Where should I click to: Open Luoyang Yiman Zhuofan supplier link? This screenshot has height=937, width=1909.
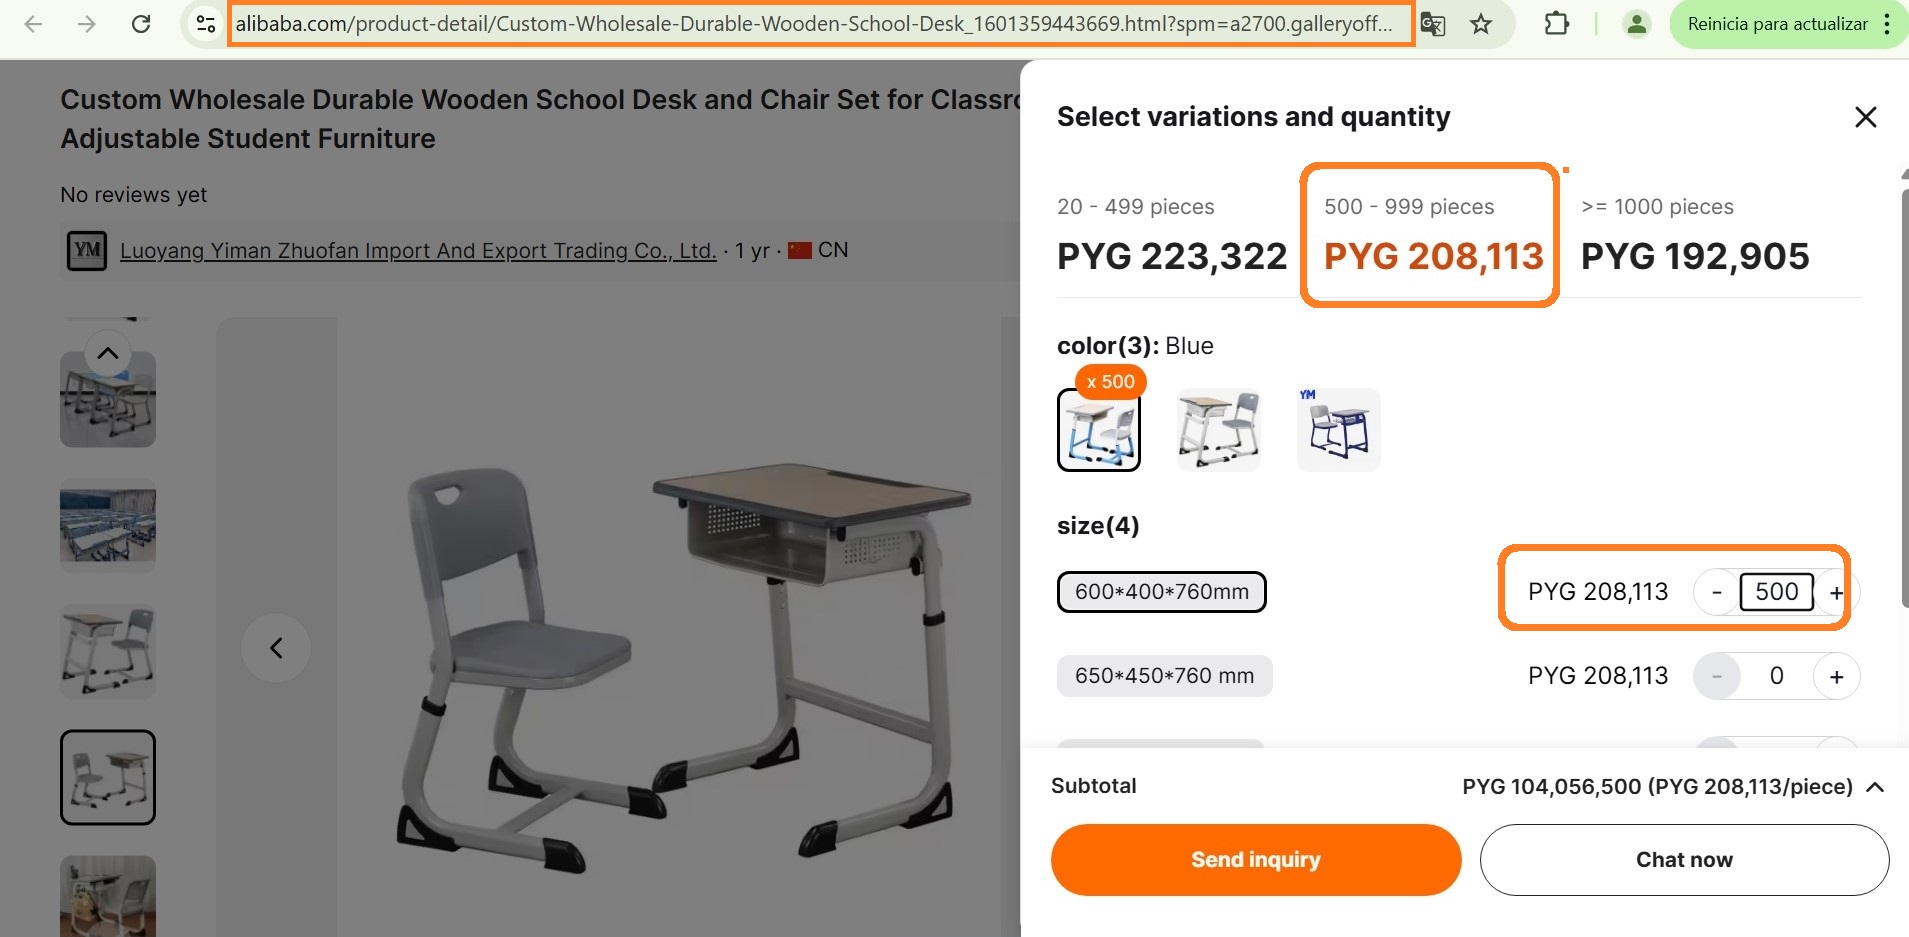[418, 251]
